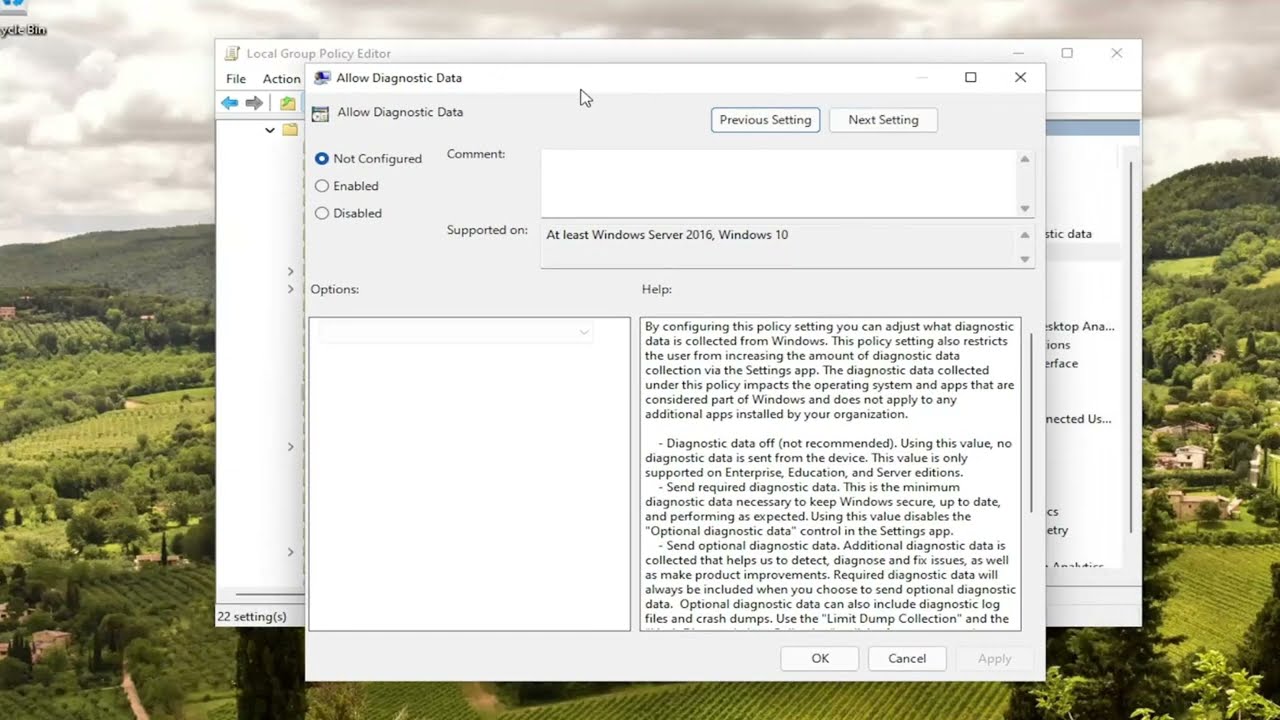Image resolution: width=1280 pixels, height=720 pixels.
Task: Minimize the Local Group Policy Editor window
Action: 1018,53
